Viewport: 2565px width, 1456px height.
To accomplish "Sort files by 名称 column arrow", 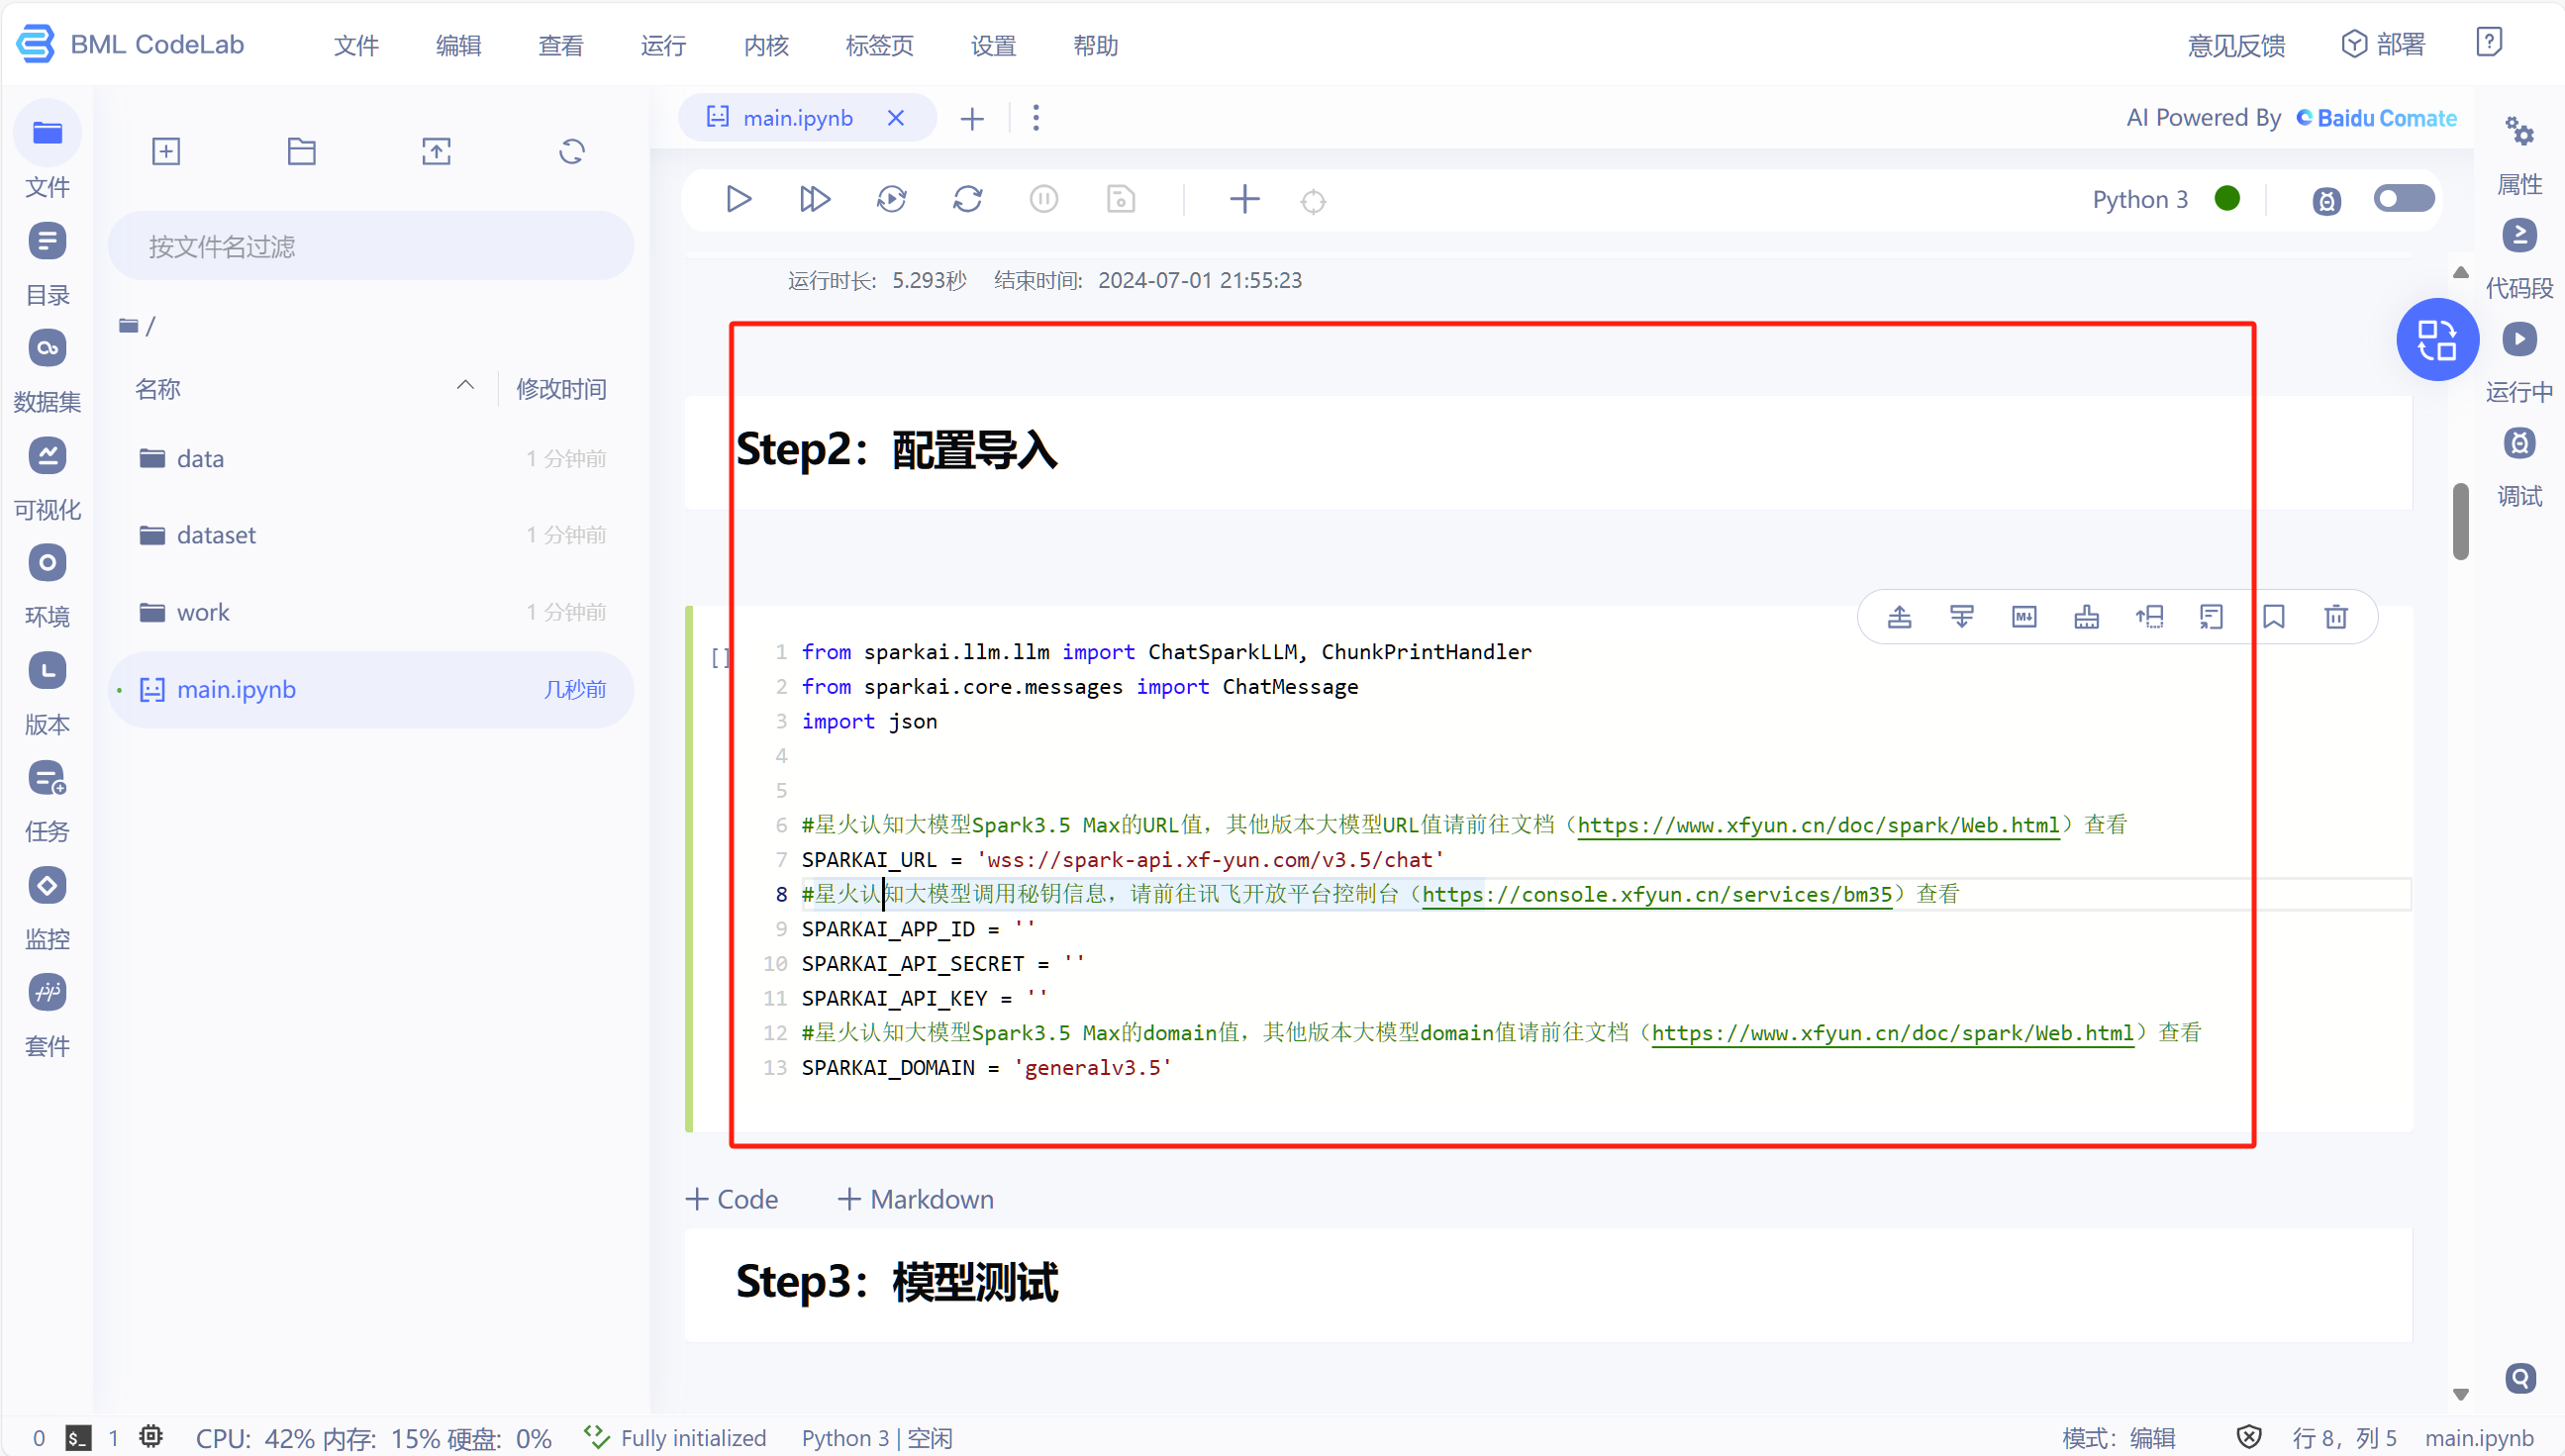I will (465, 386).
